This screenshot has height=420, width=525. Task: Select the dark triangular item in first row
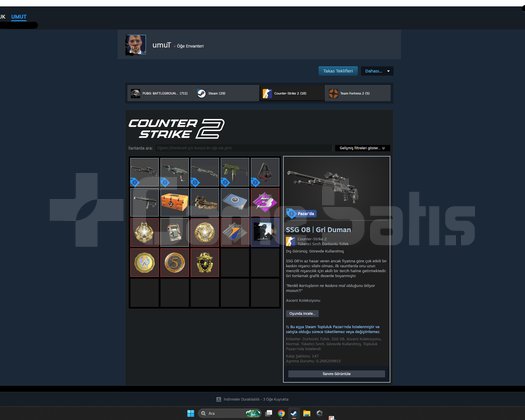click(x=265, y=172)
